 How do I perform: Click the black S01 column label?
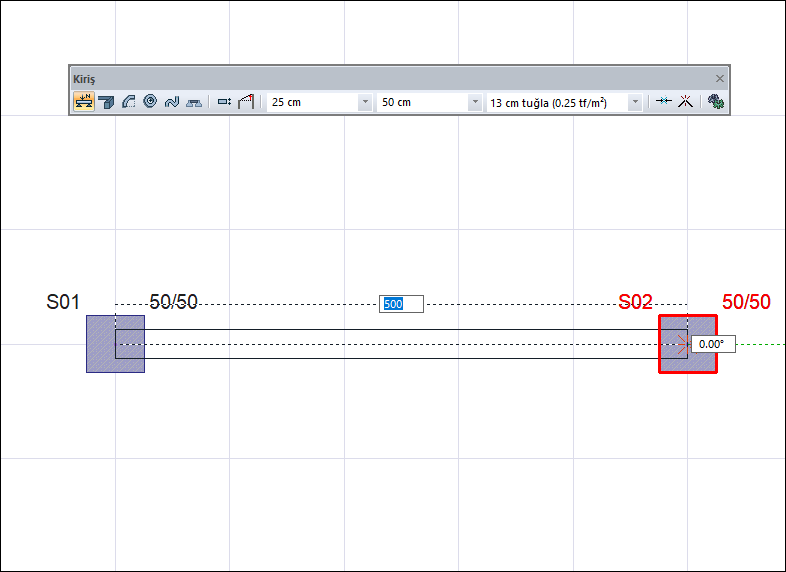click(63, 302)
